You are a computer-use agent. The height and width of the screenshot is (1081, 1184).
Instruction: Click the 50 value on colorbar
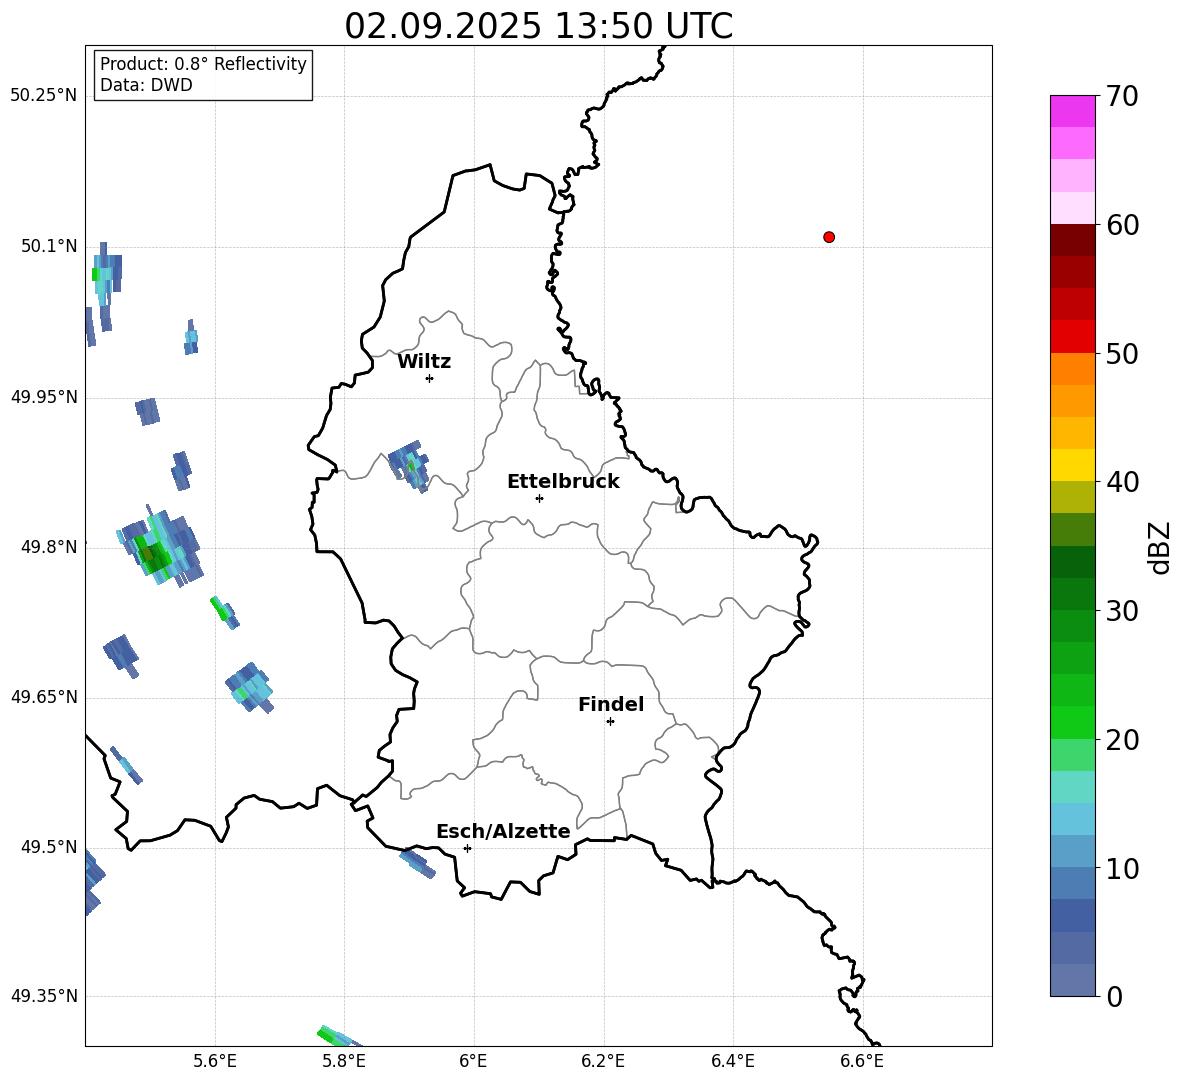[1122, 353]
